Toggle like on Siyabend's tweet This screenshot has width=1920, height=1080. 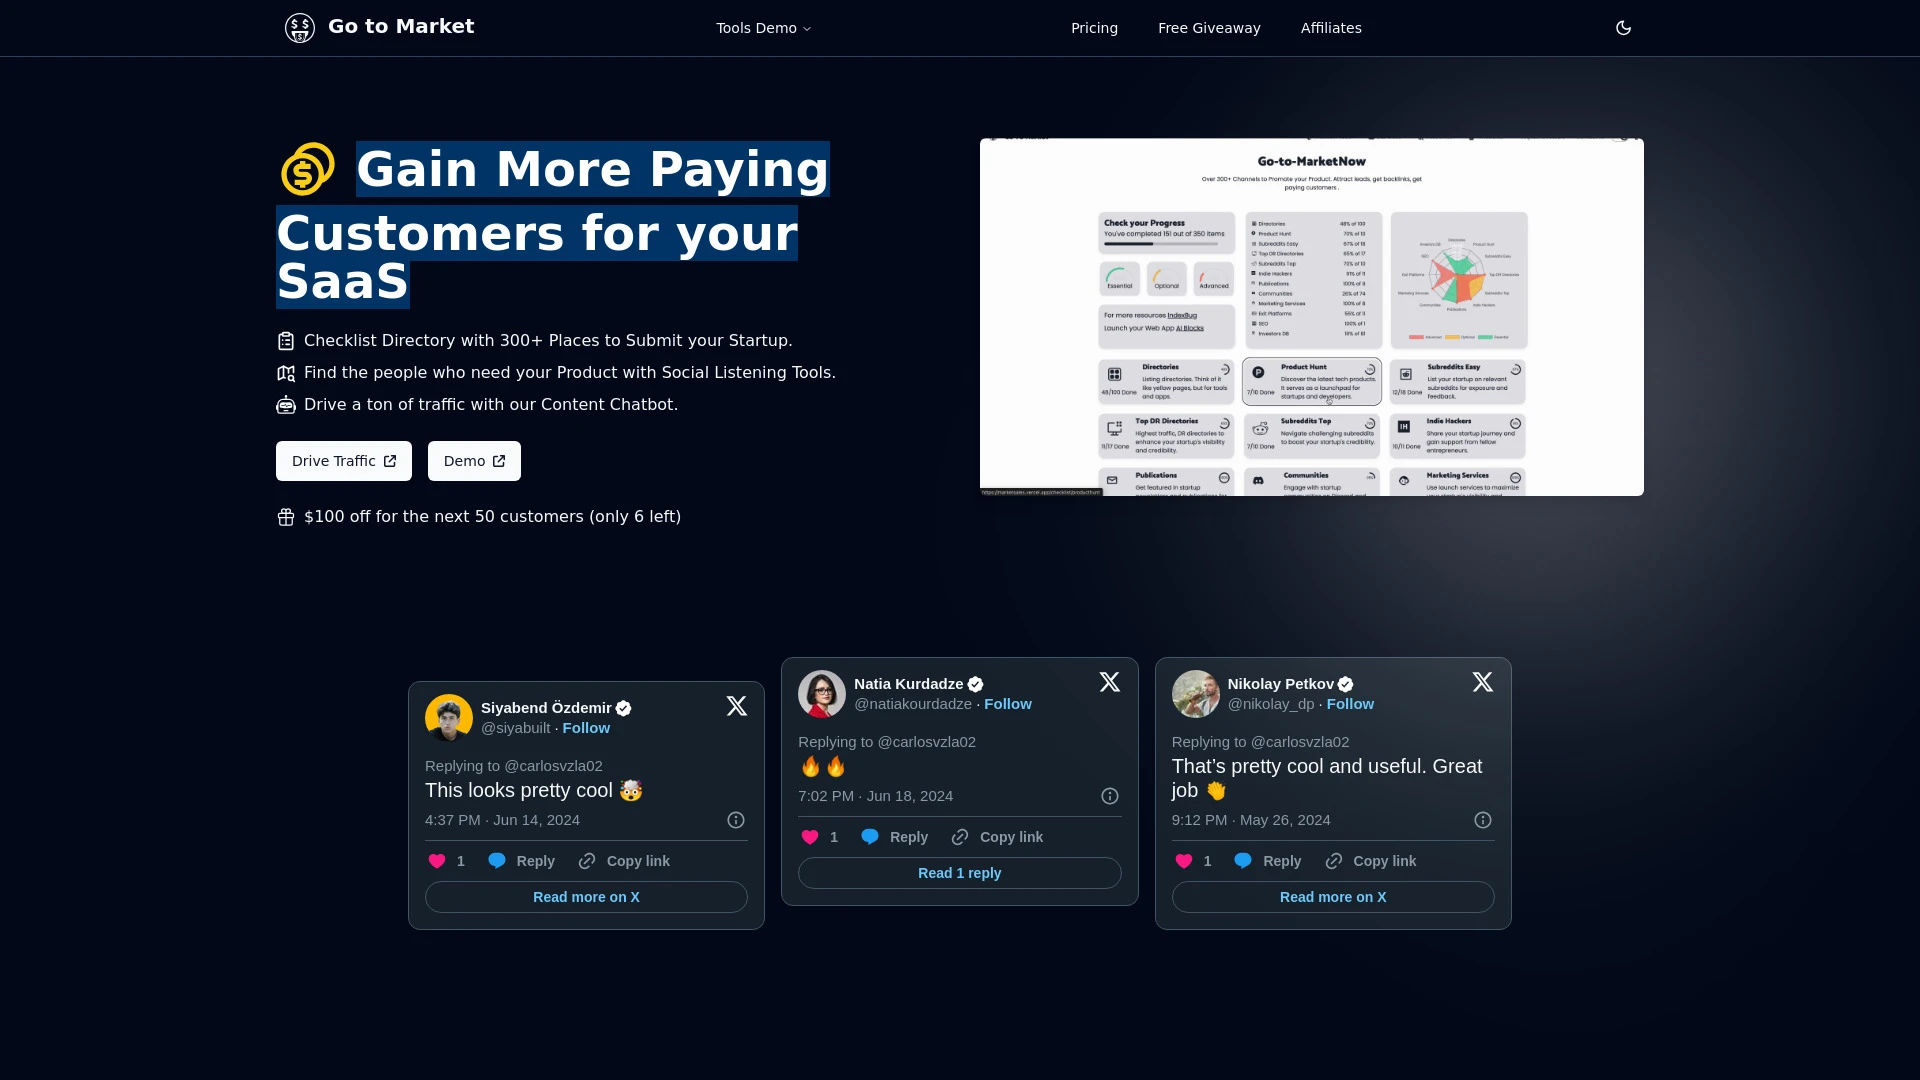coord(436,860)
